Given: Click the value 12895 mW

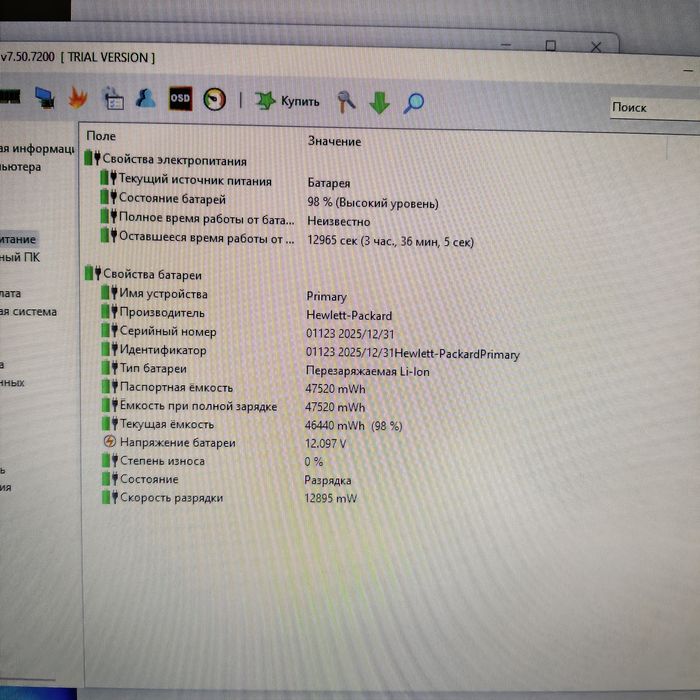Looking at the screenshot, I should tap(331, 498).
